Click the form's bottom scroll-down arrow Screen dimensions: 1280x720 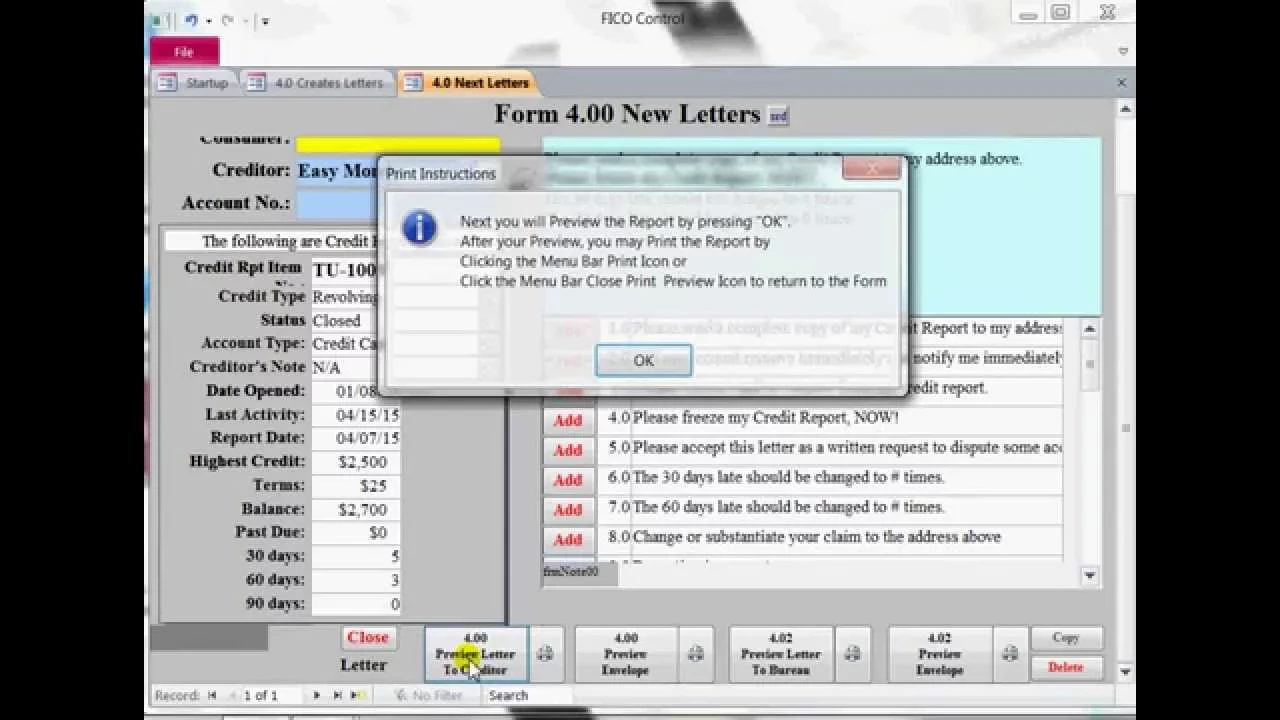1126,672
